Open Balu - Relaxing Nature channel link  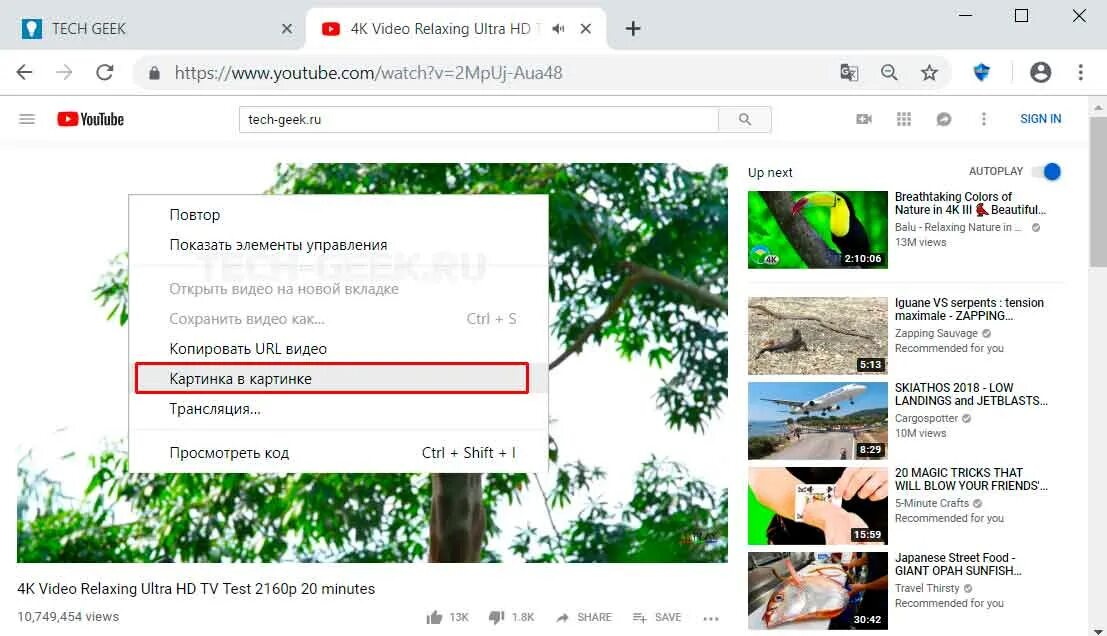[x=958, y=227]
